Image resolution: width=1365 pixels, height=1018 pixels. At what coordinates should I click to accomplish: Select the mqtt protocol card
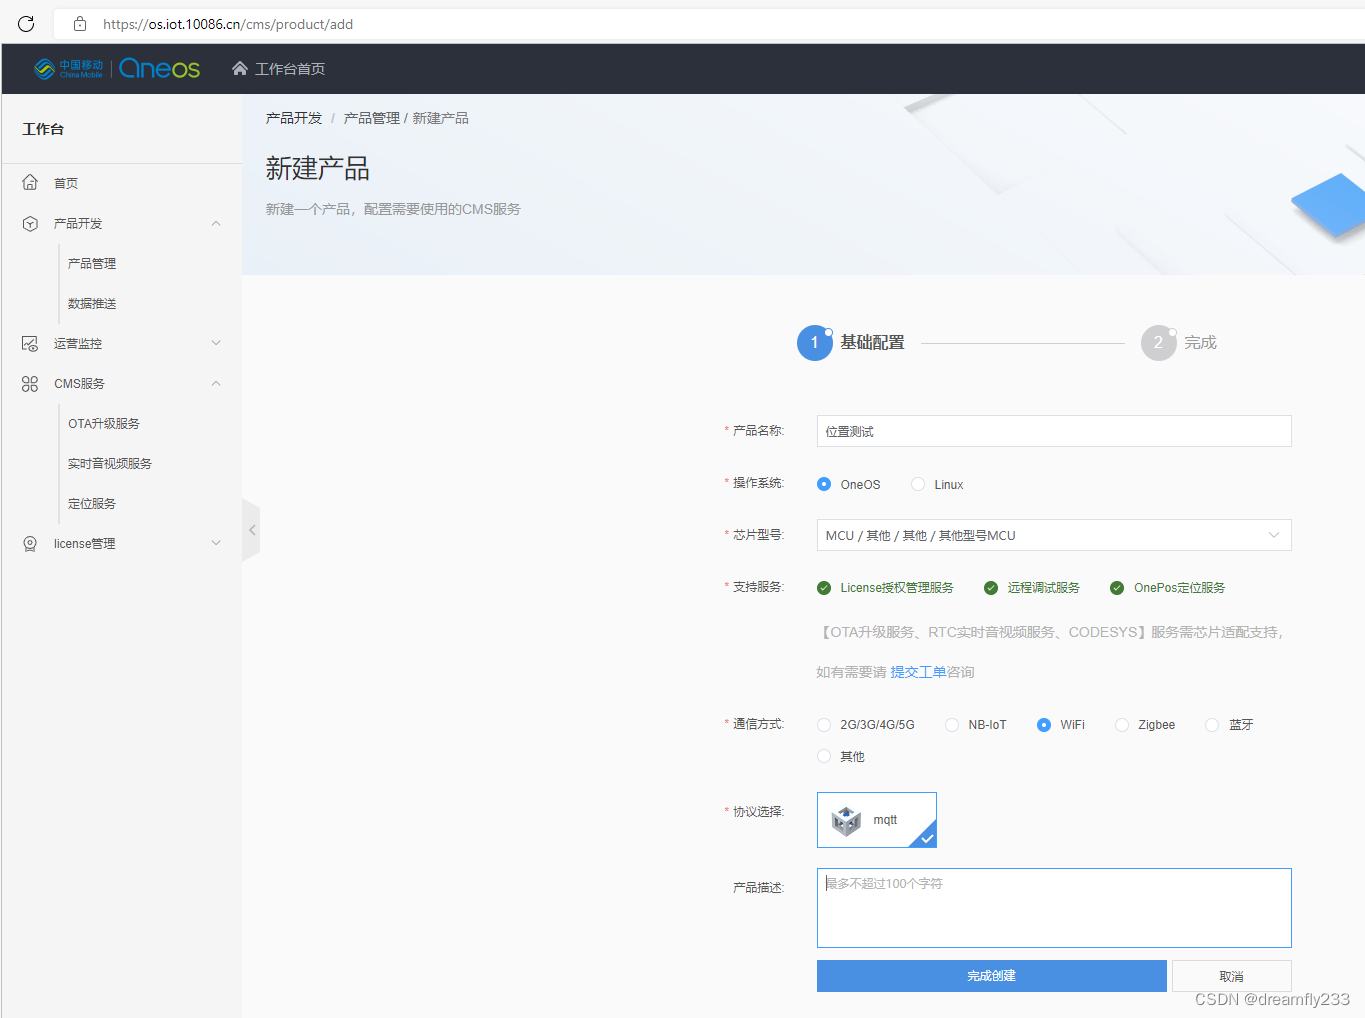click(x=877, y=820)
